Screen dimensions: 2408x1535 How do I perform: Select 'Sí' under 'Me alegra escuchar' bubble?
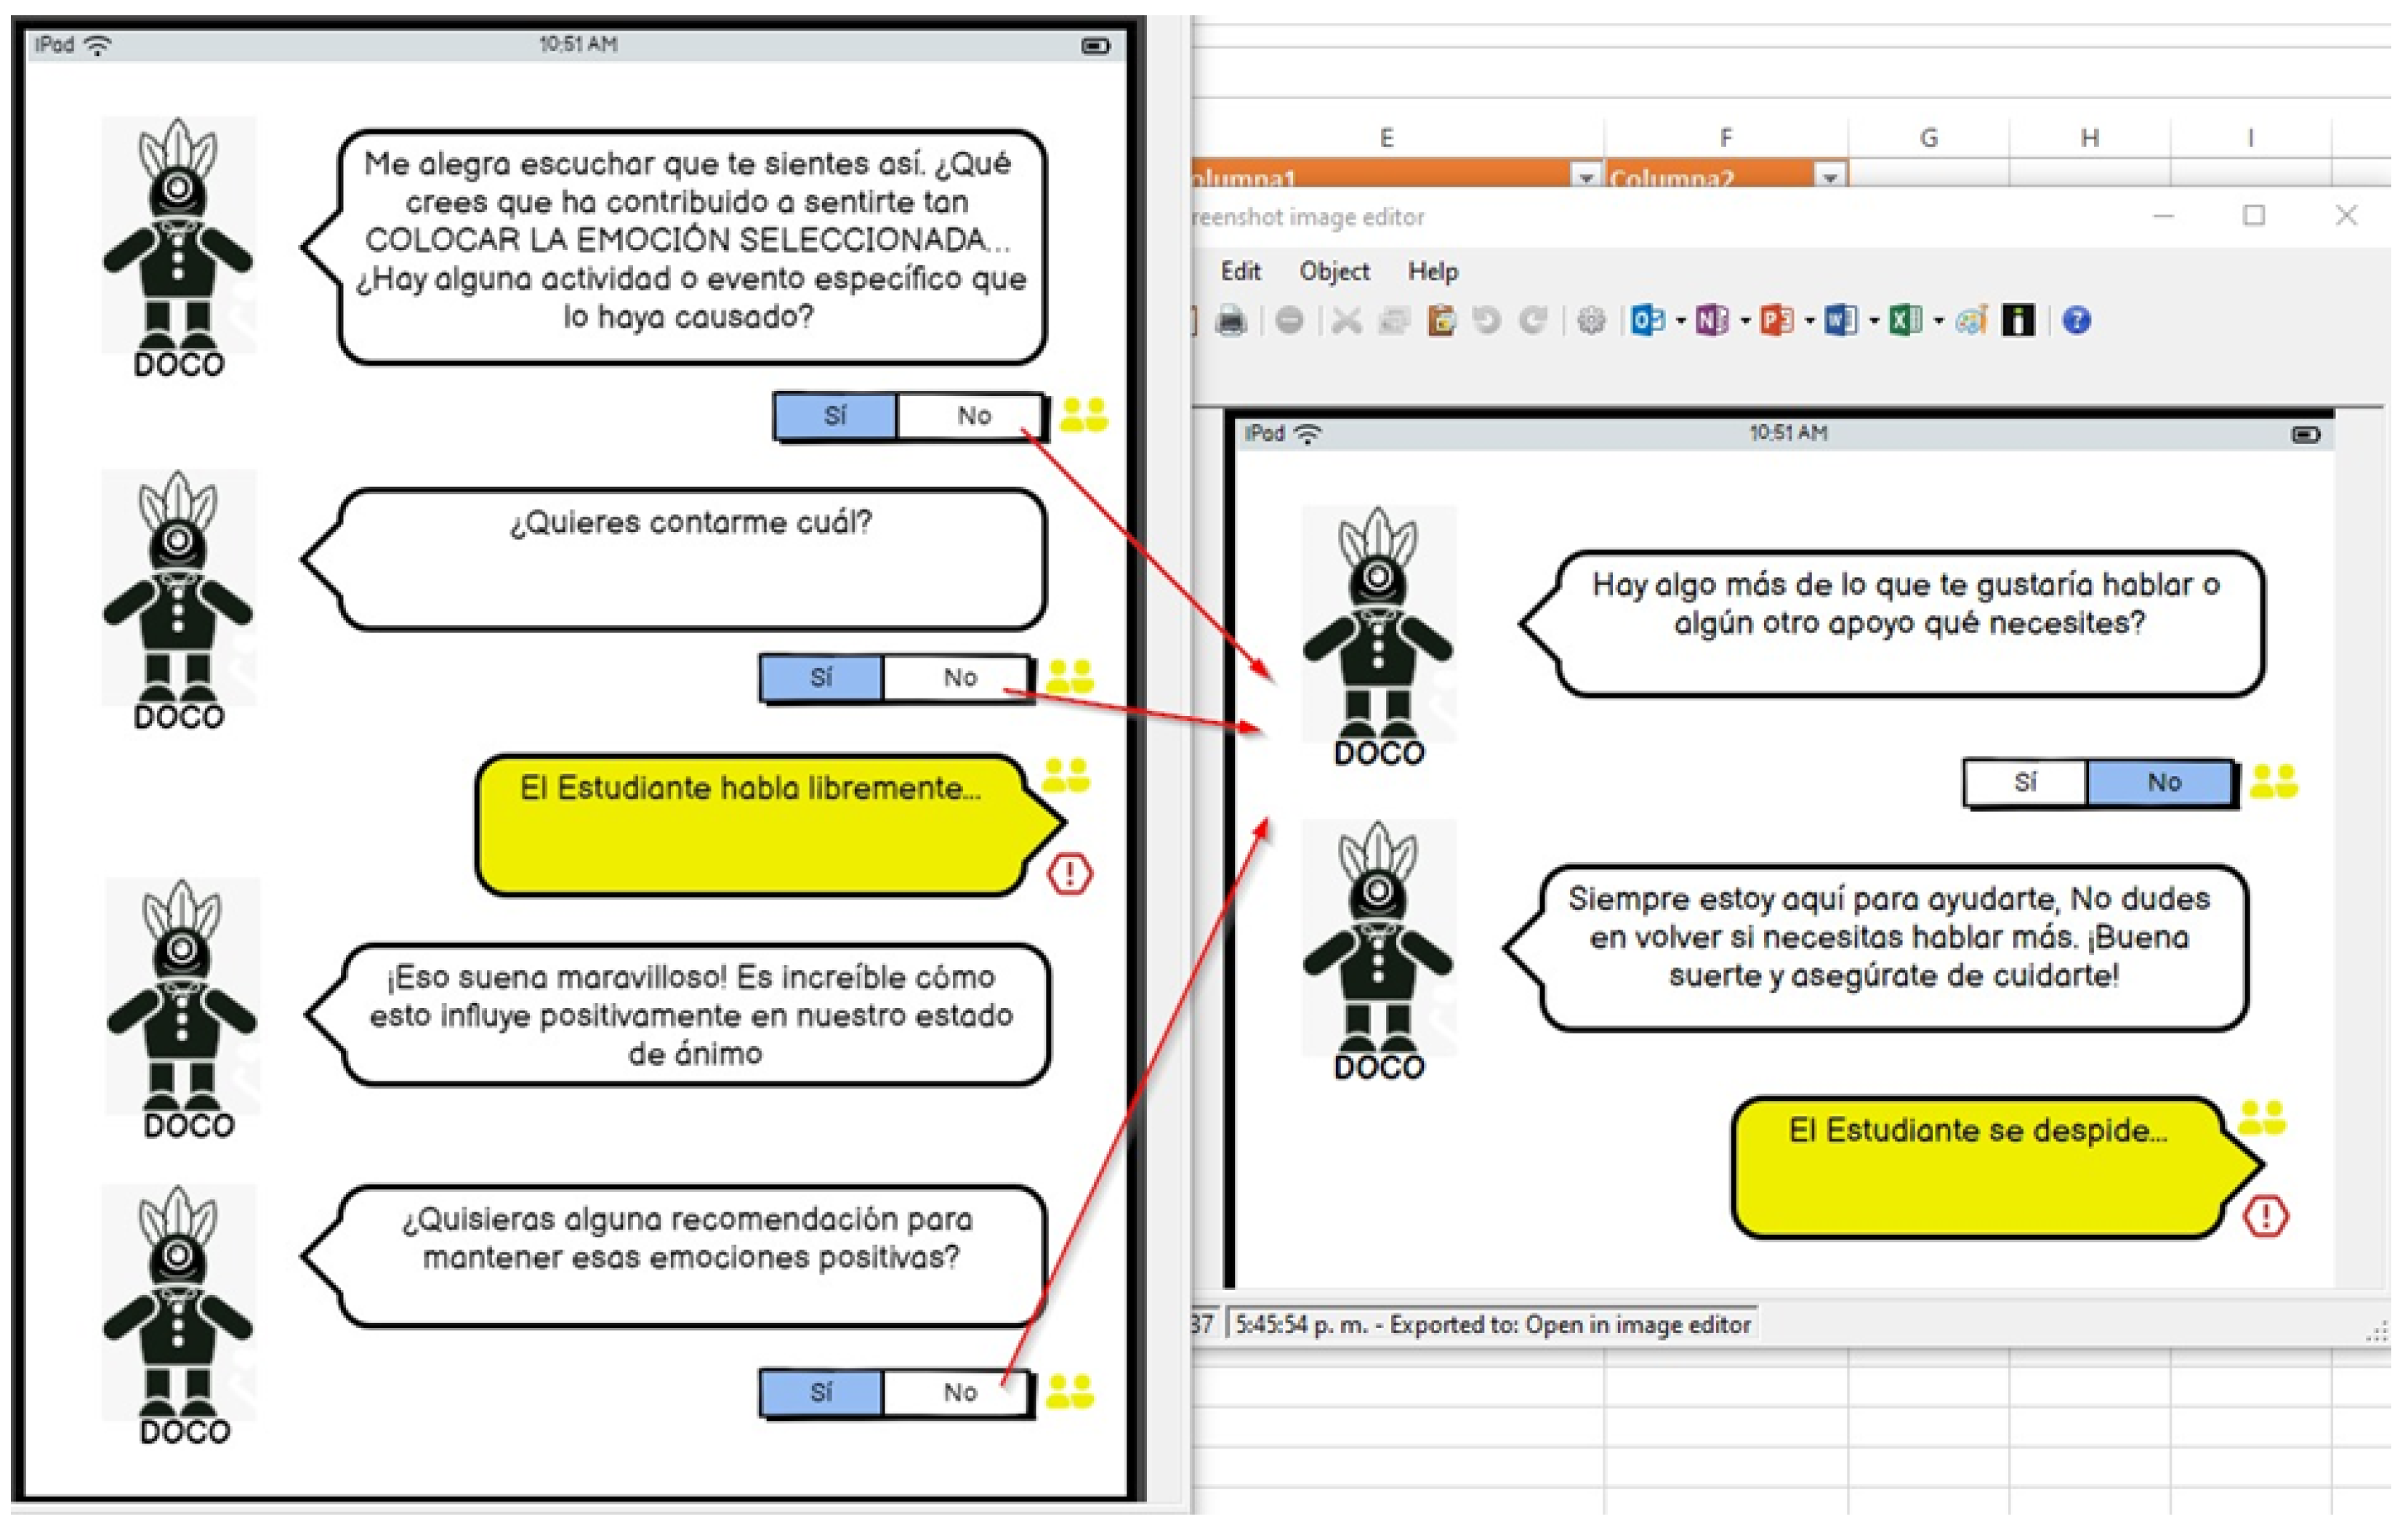pos(836,416)
